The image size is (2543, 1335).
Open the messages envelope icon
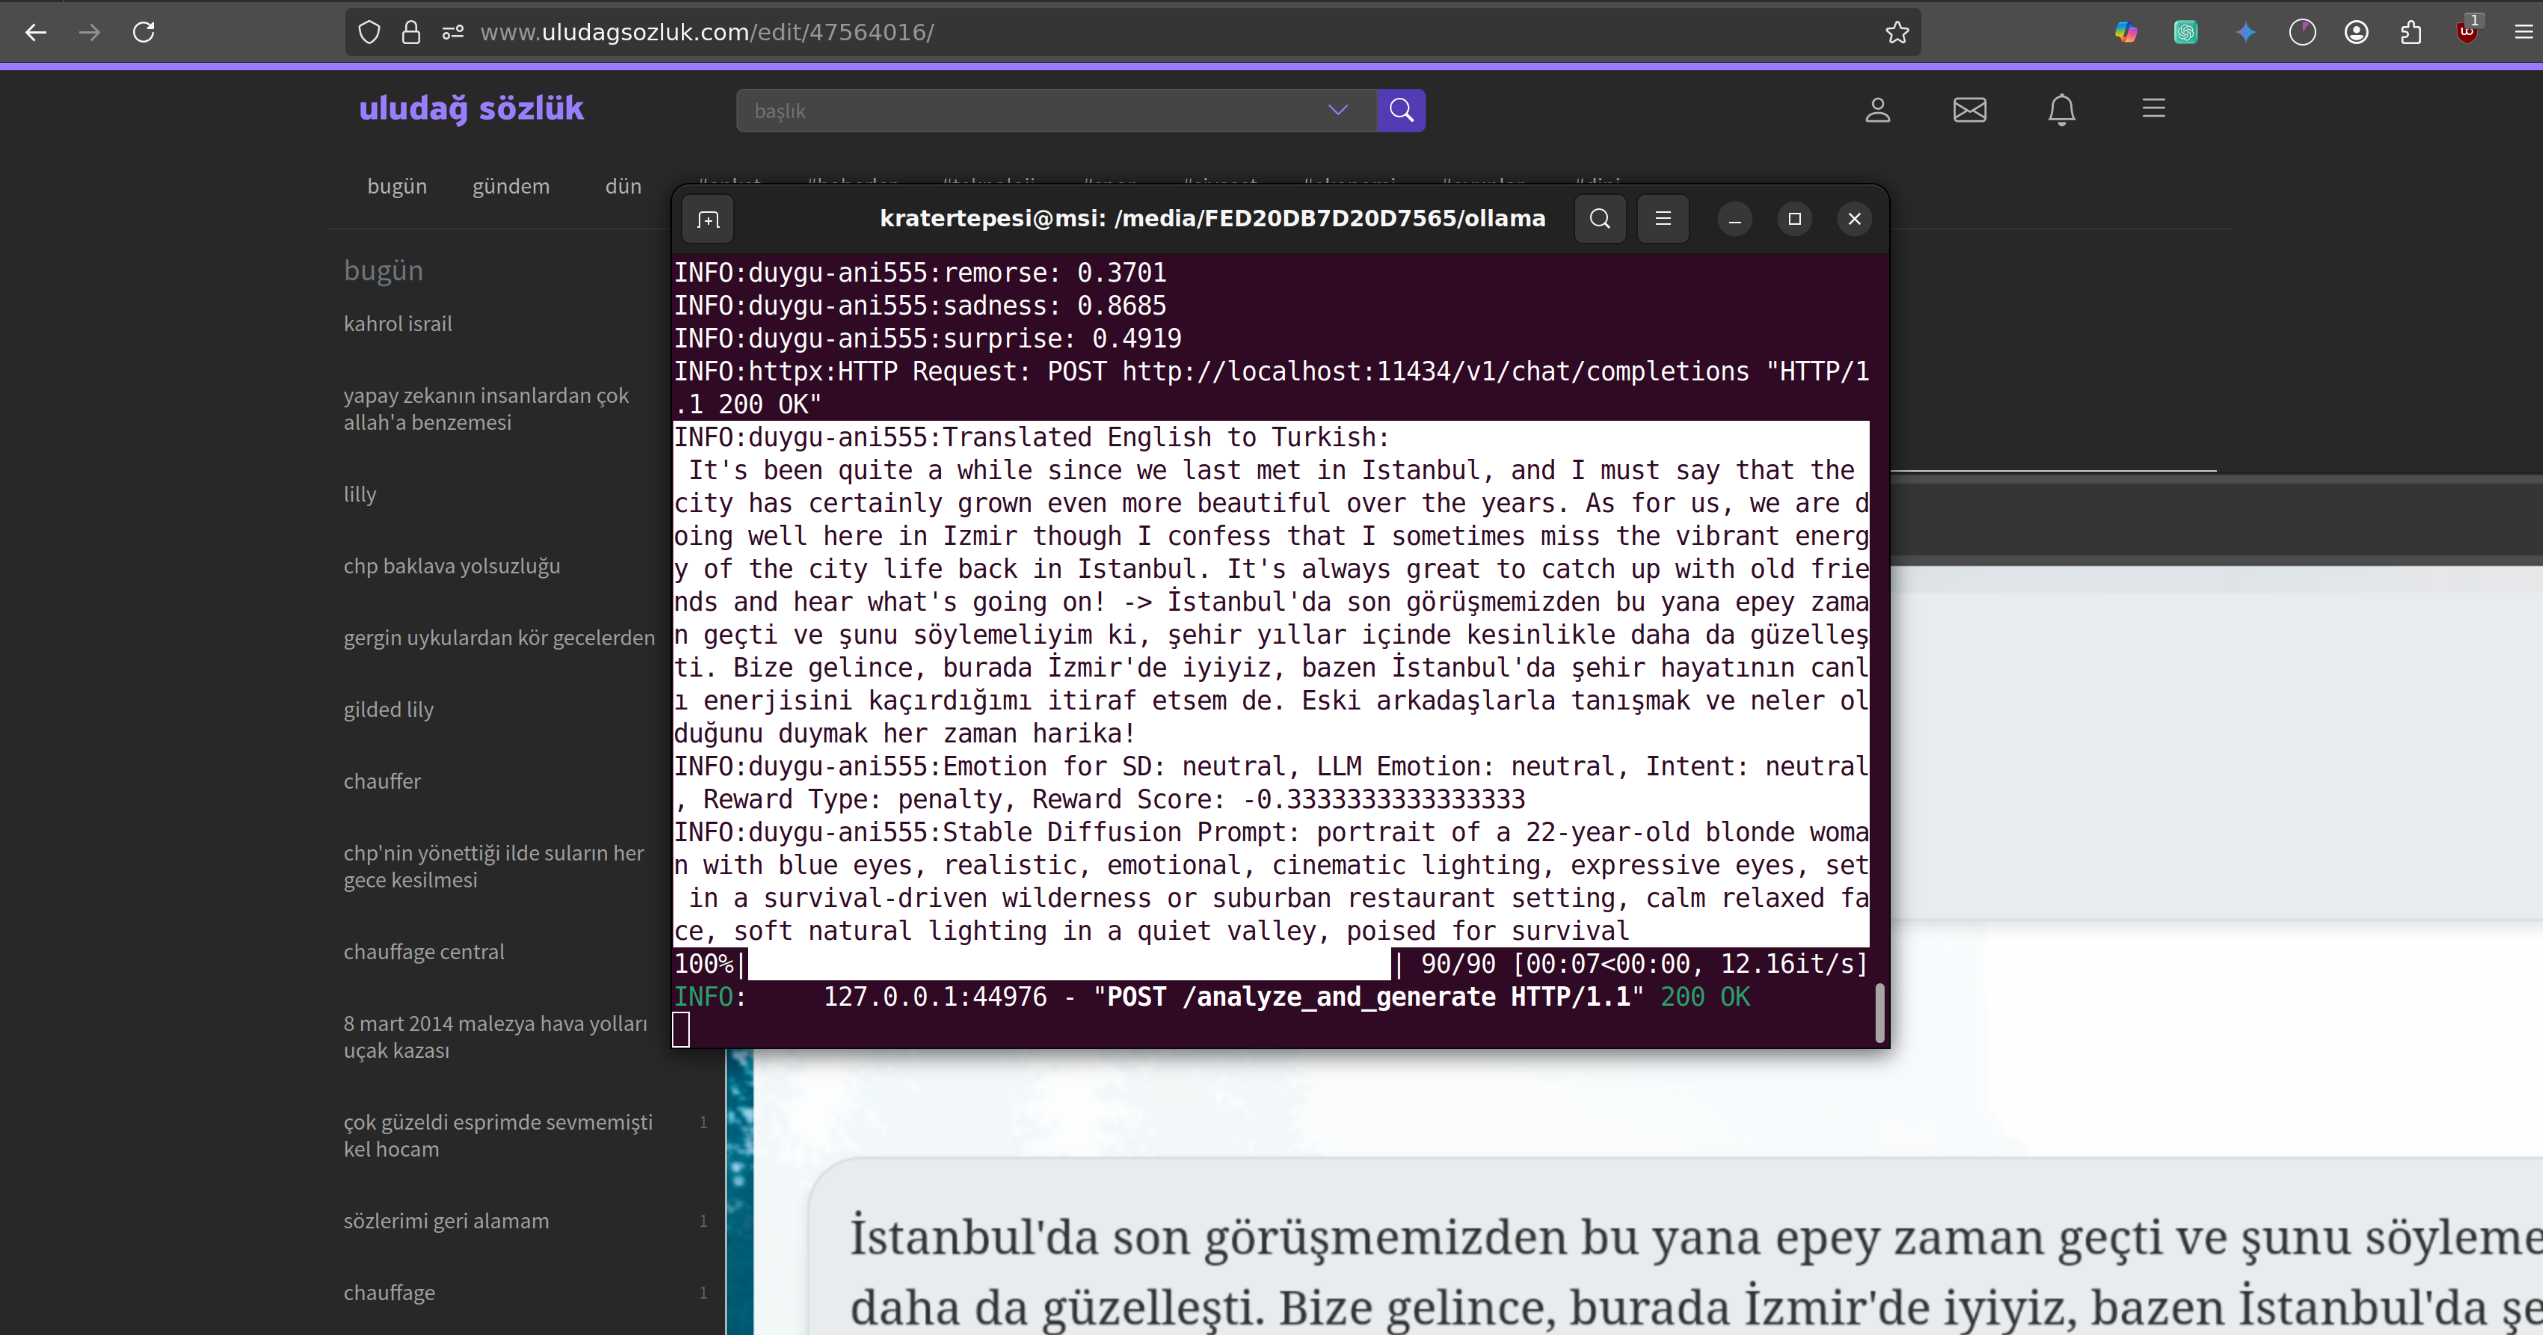[x=1969, y=109]
